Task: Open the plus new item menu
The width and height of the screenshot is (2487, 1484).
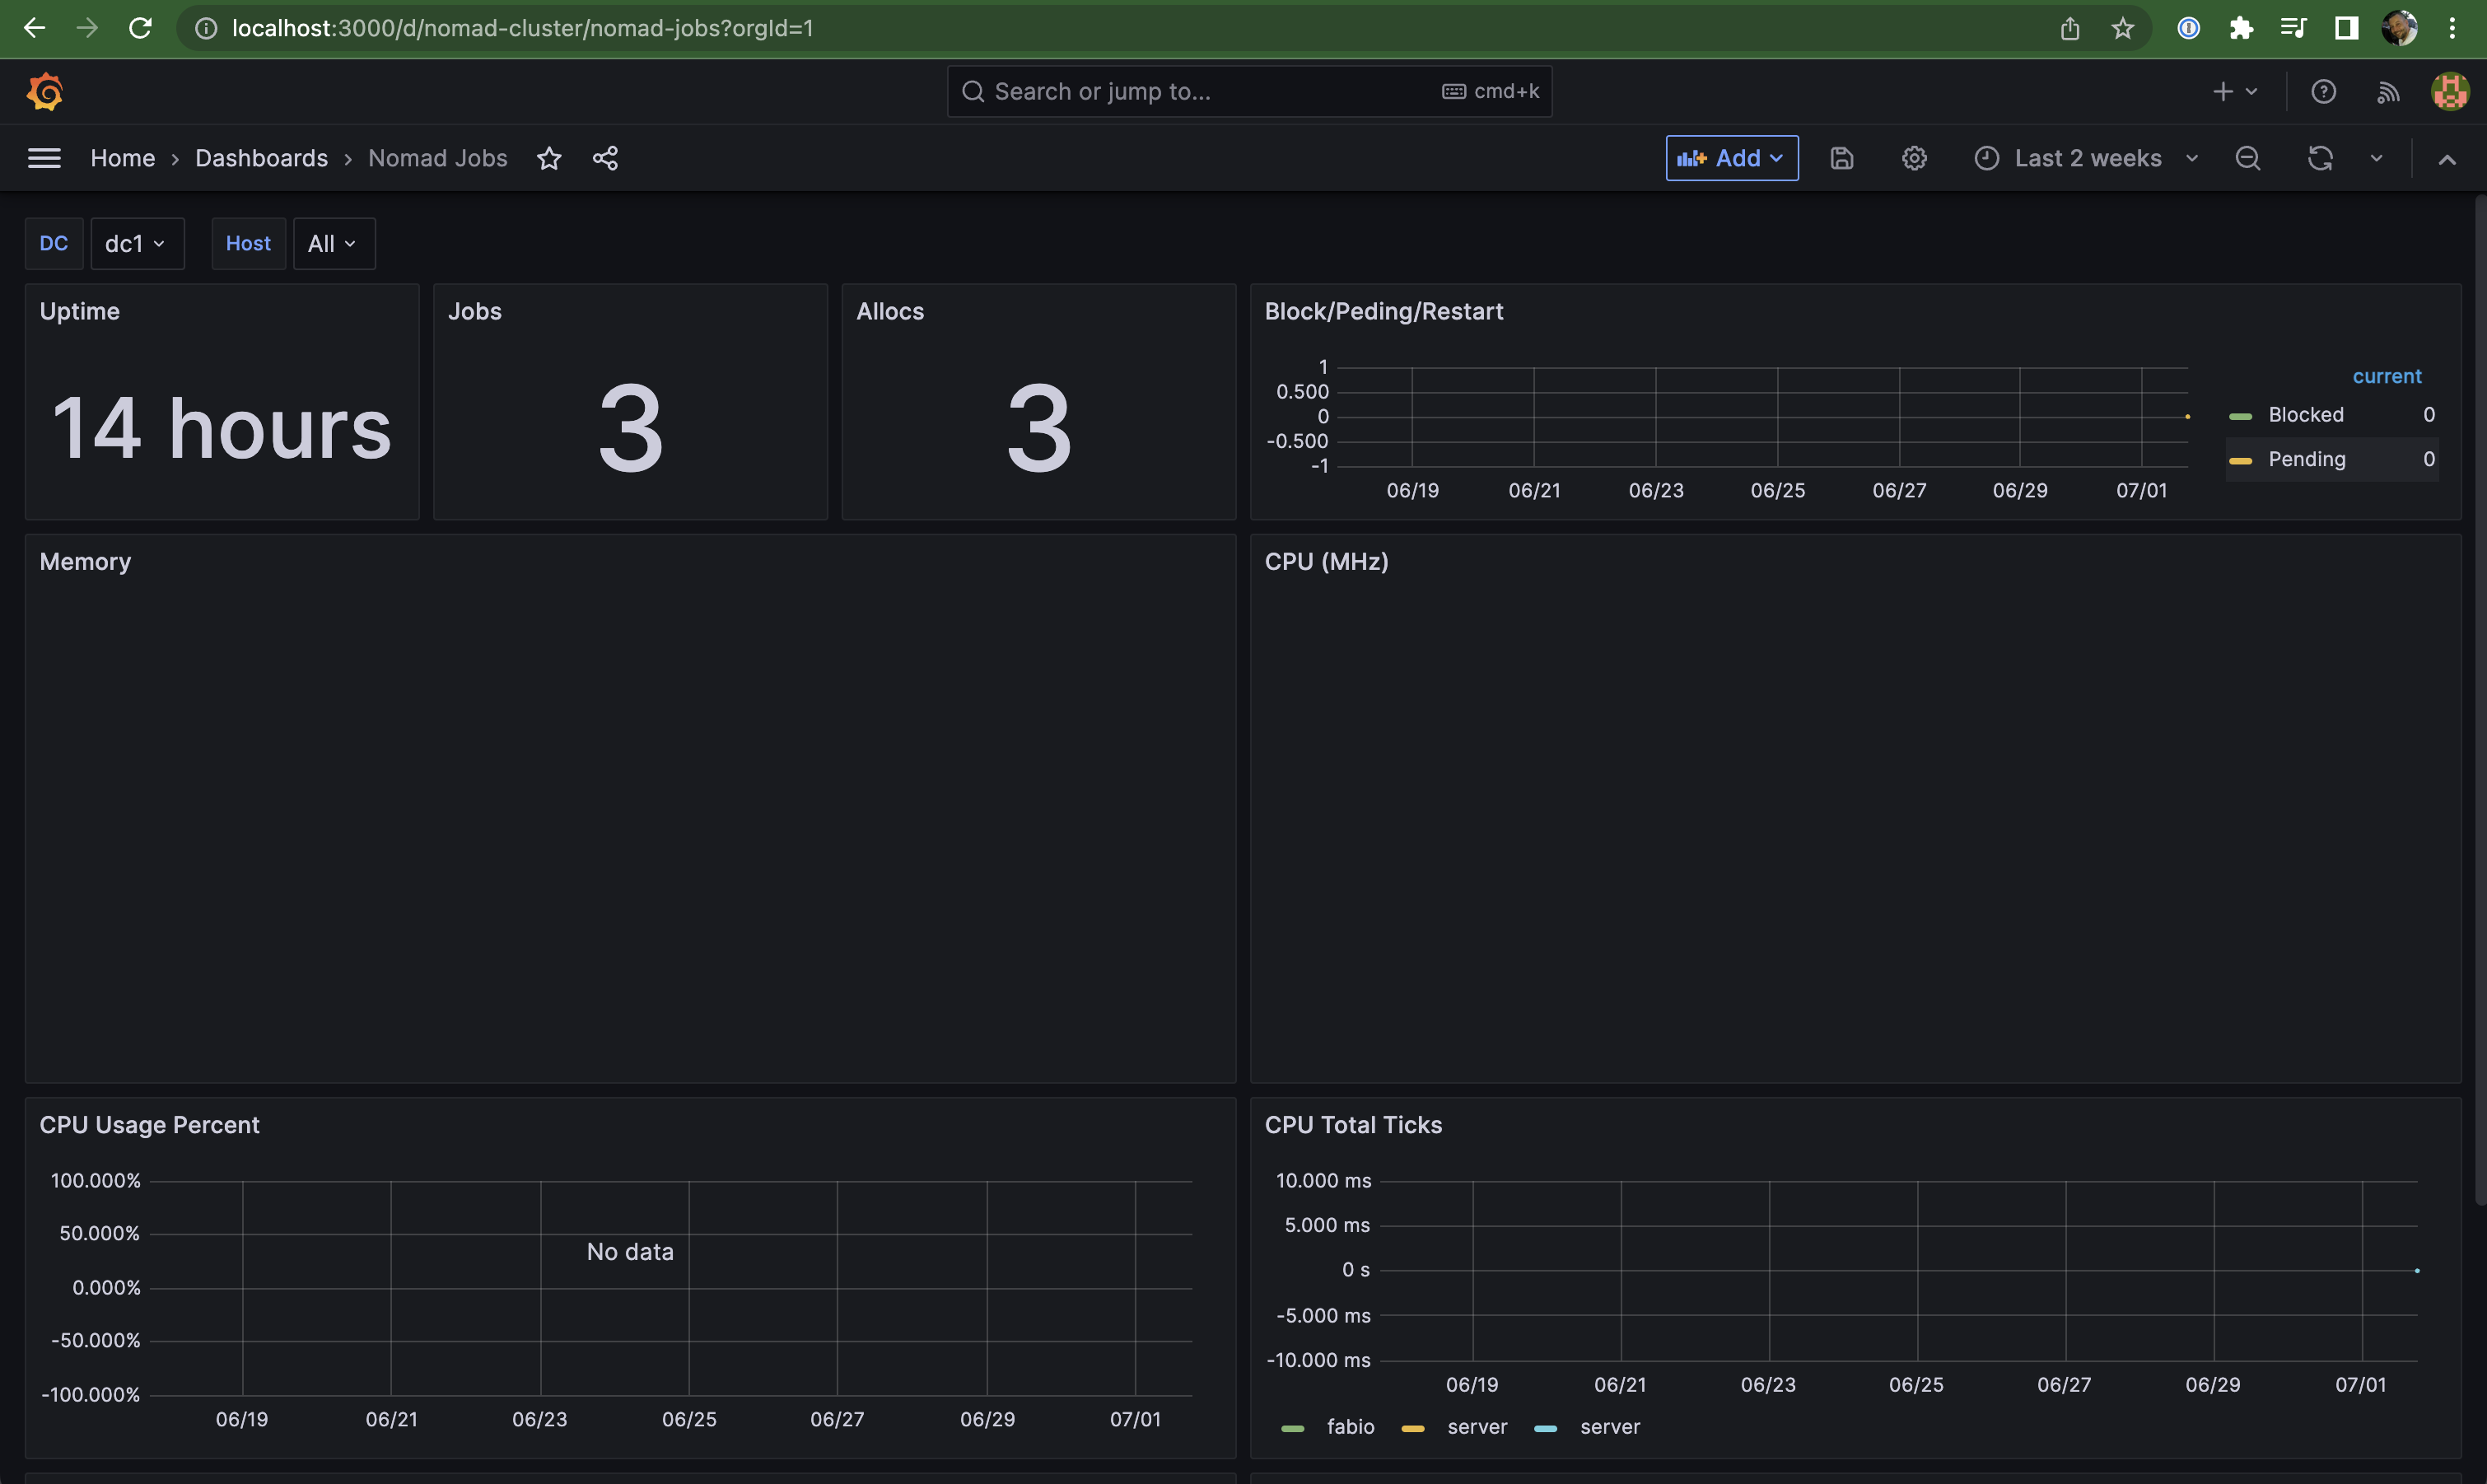Action: click(2235, 92)
